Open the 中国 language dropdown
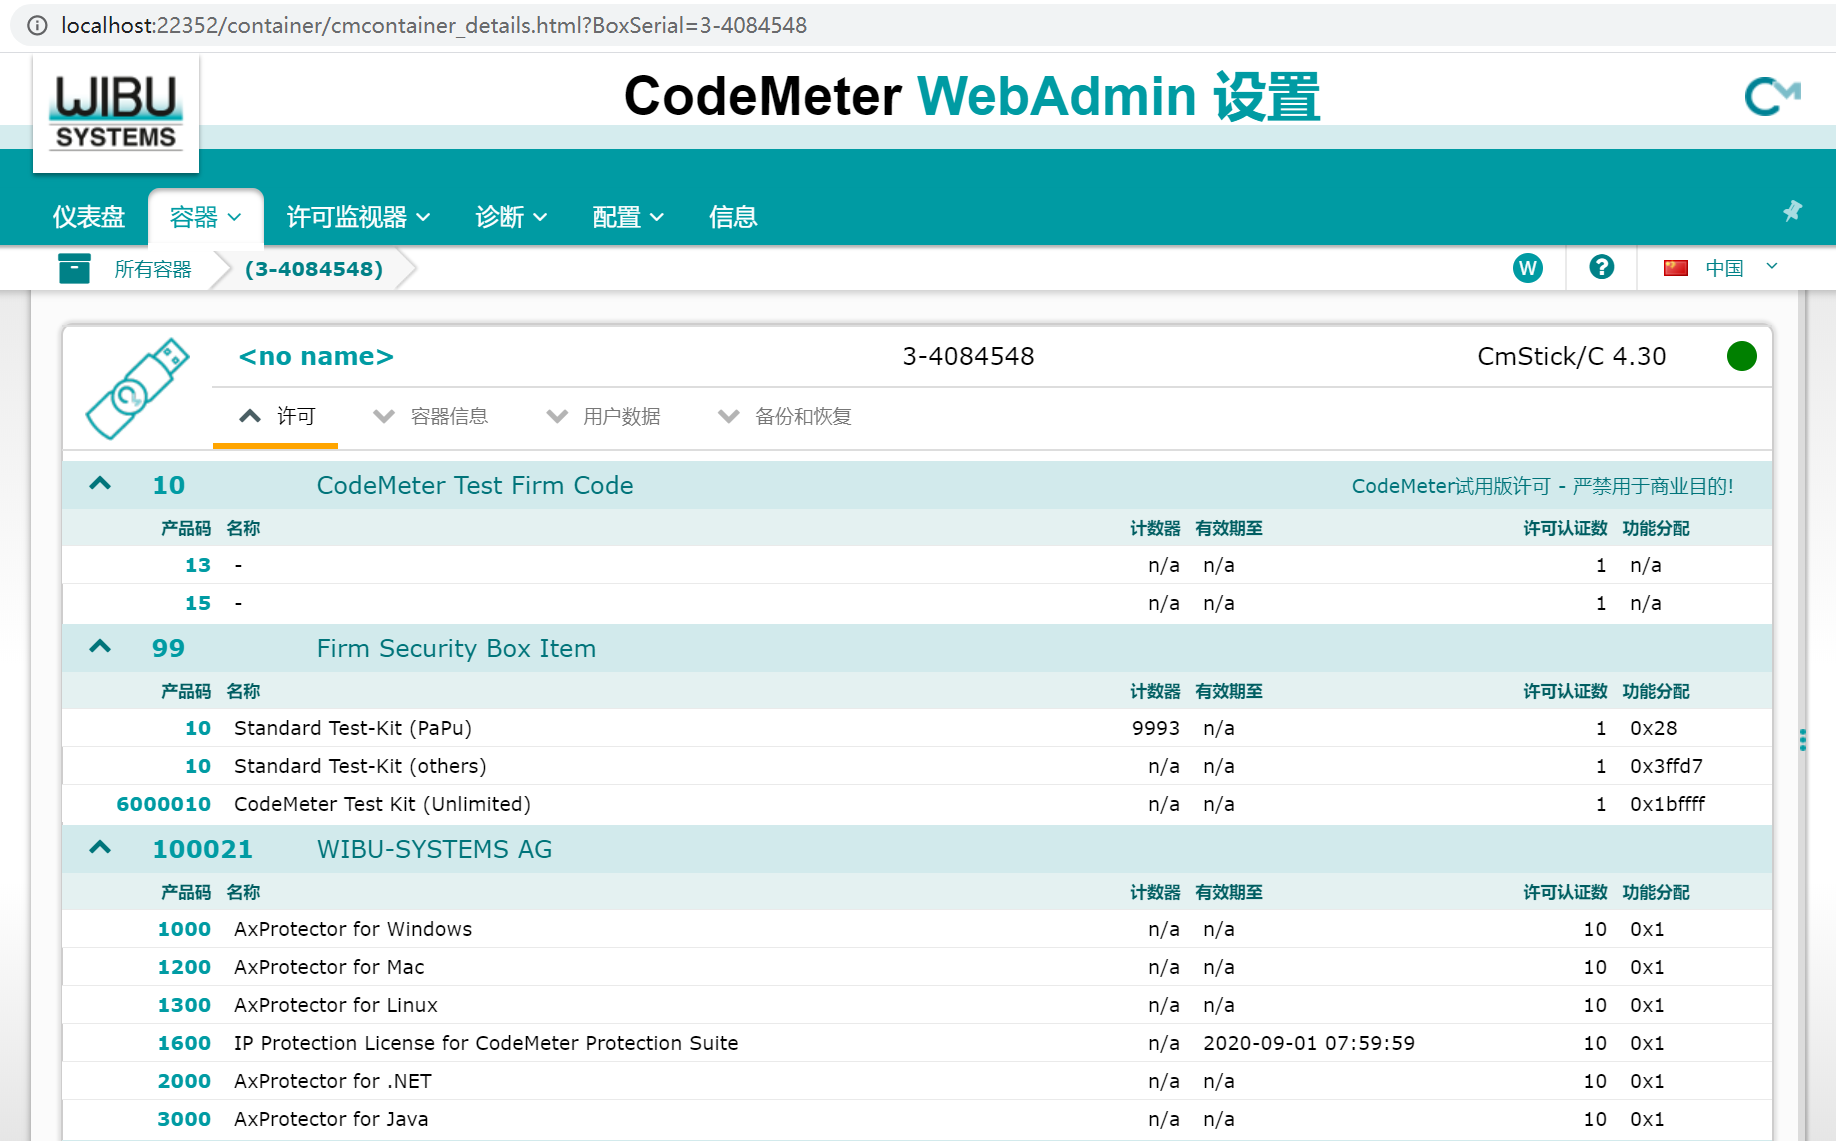The height and width of the screenshot is (1141, 1836). pos(1741,268)
